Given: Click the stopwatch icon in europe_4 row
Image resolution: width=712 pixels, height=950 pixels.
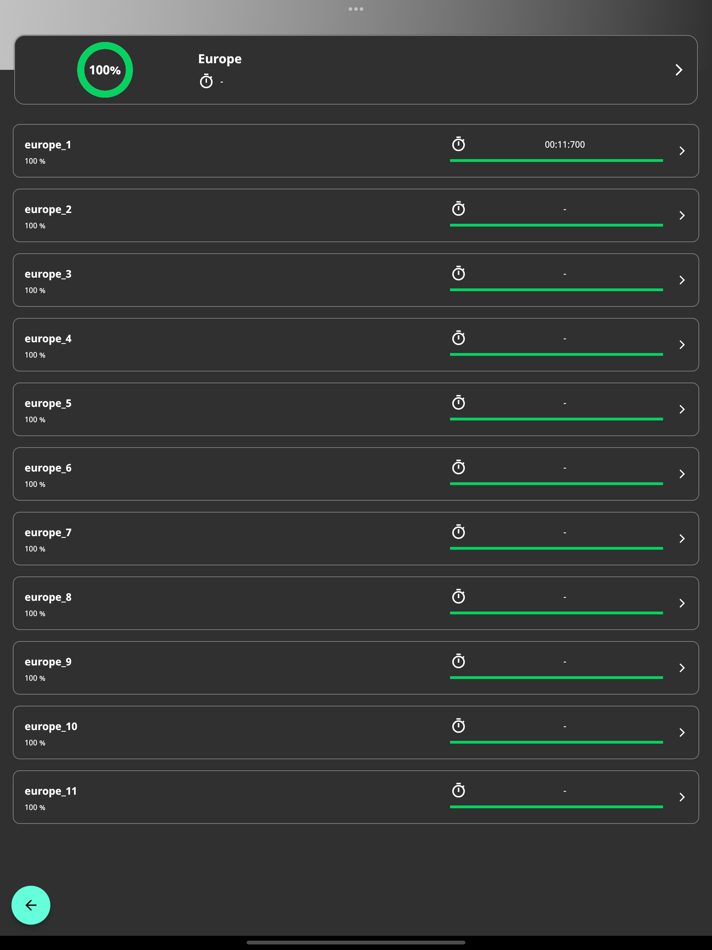Looking at the screenshot, I should click(459, 338).
